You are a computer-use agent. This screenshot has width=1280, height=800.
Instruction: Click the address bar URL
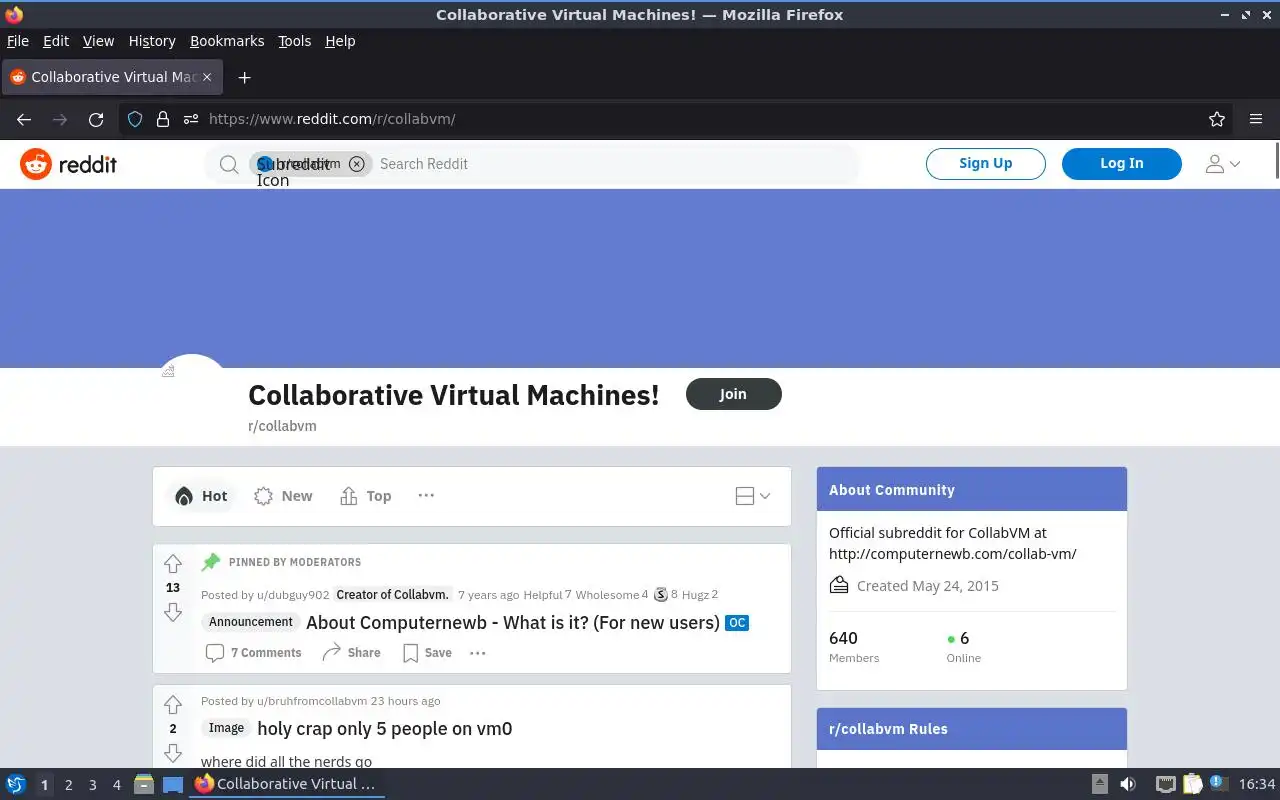click(x=332, y=119)
